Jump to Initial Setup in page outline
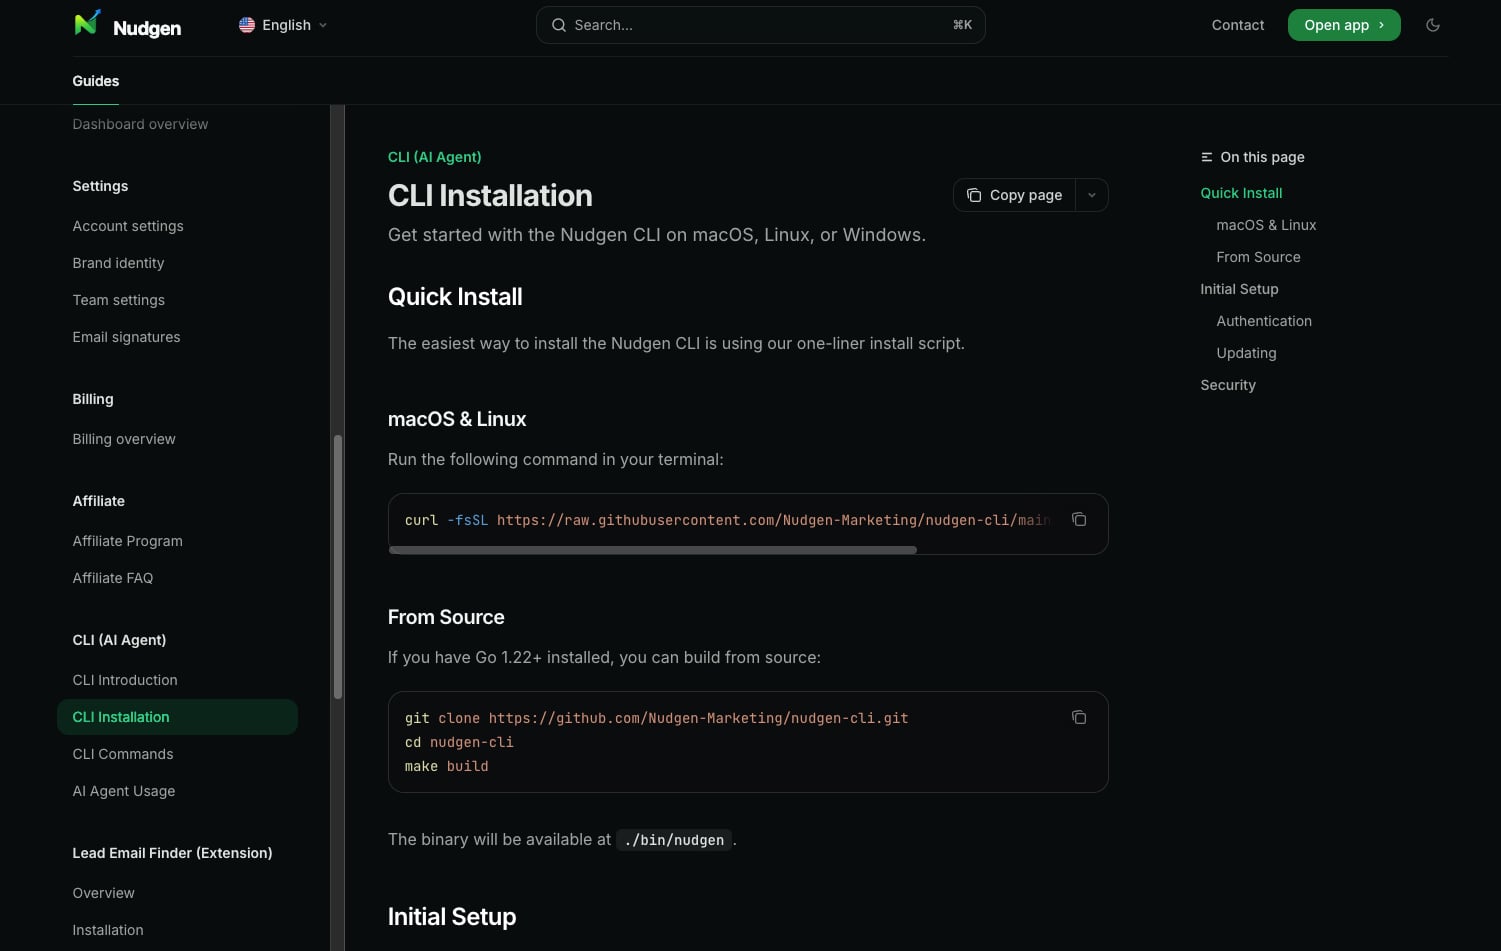Viewport: 1501px width, 951px height. point(1239,289)
